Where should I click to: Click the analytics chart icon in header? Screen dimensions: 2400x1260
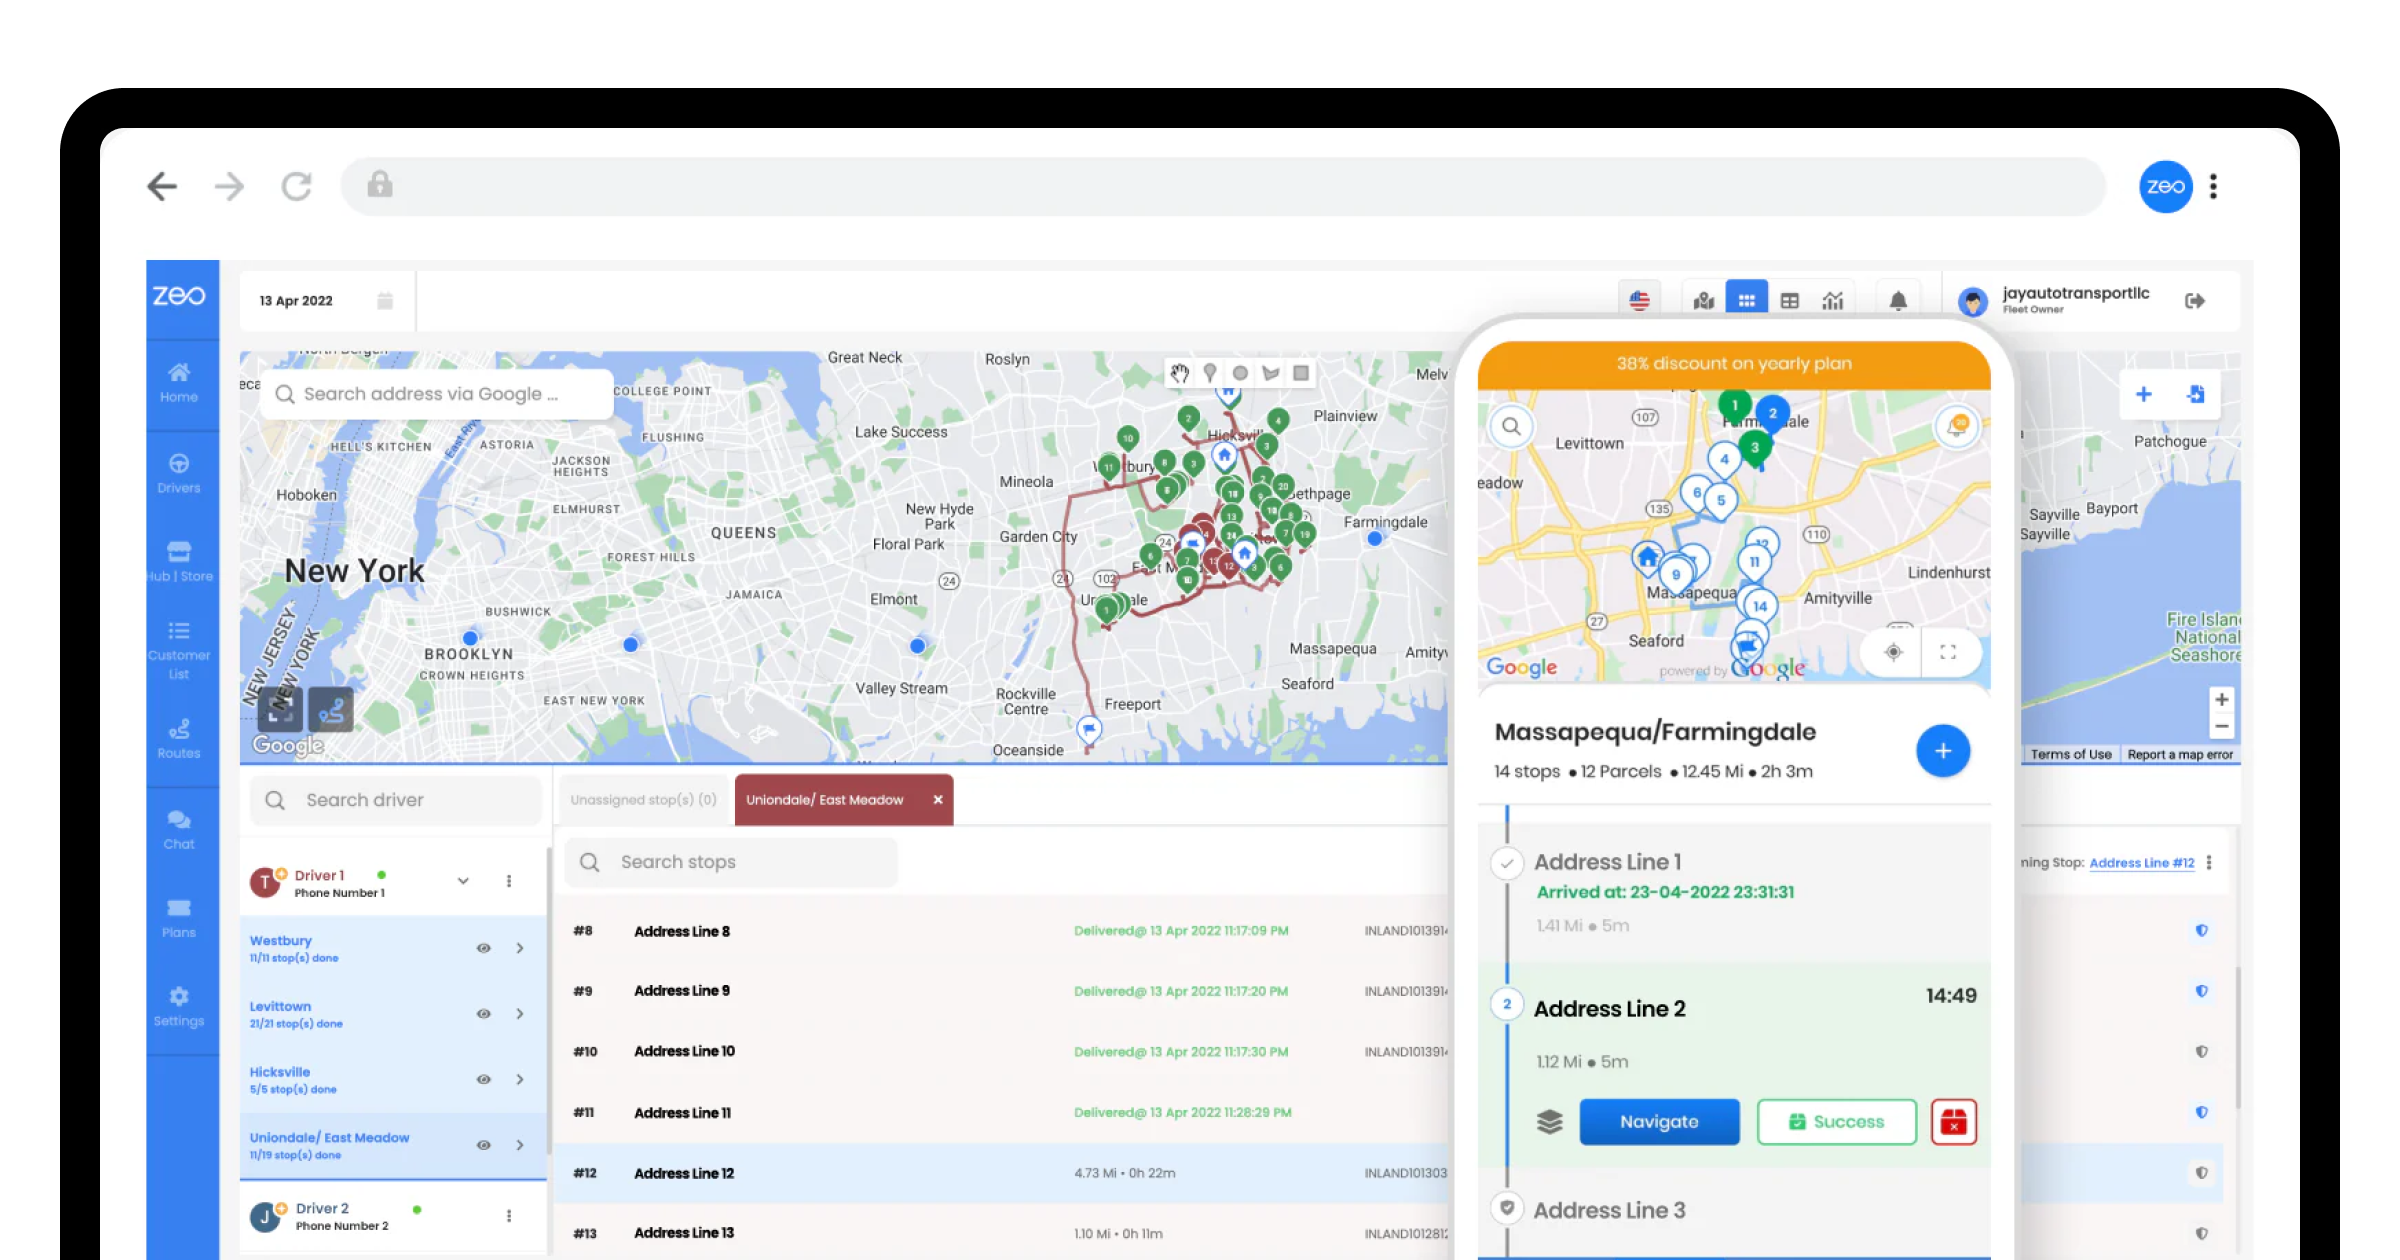click(x=1832, y=300)
